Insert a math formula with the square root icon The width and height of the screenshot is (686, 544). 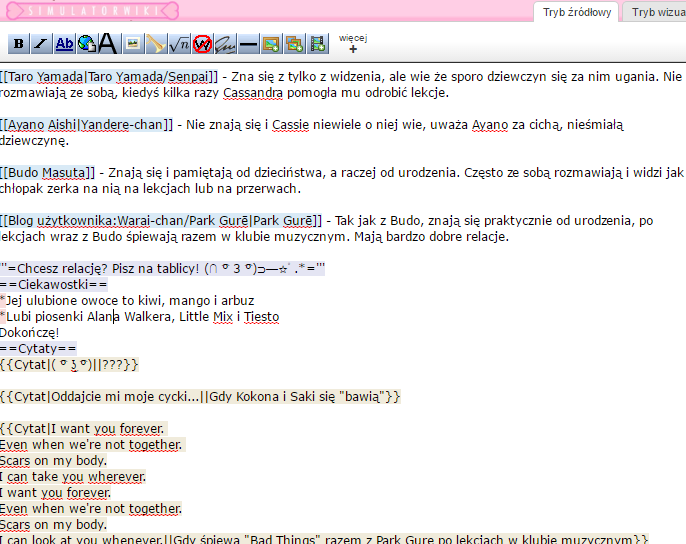click(x=179, y=44)
